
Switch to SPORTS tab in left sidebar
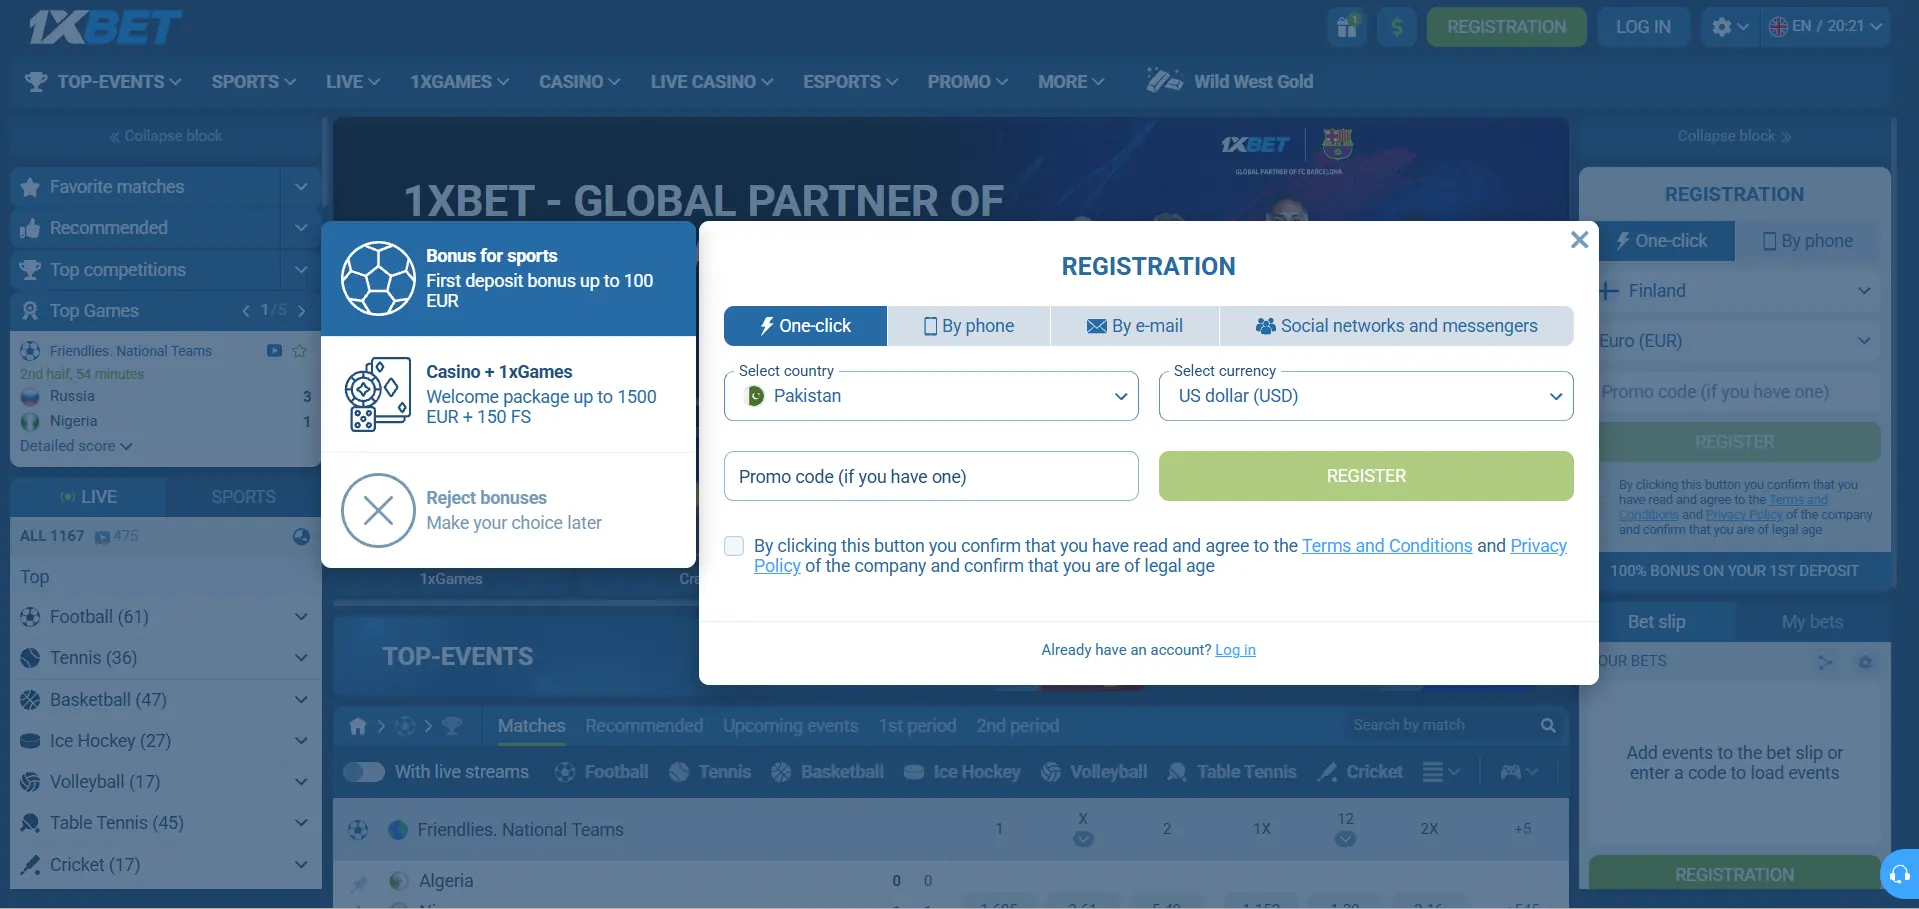click(243, 497)
